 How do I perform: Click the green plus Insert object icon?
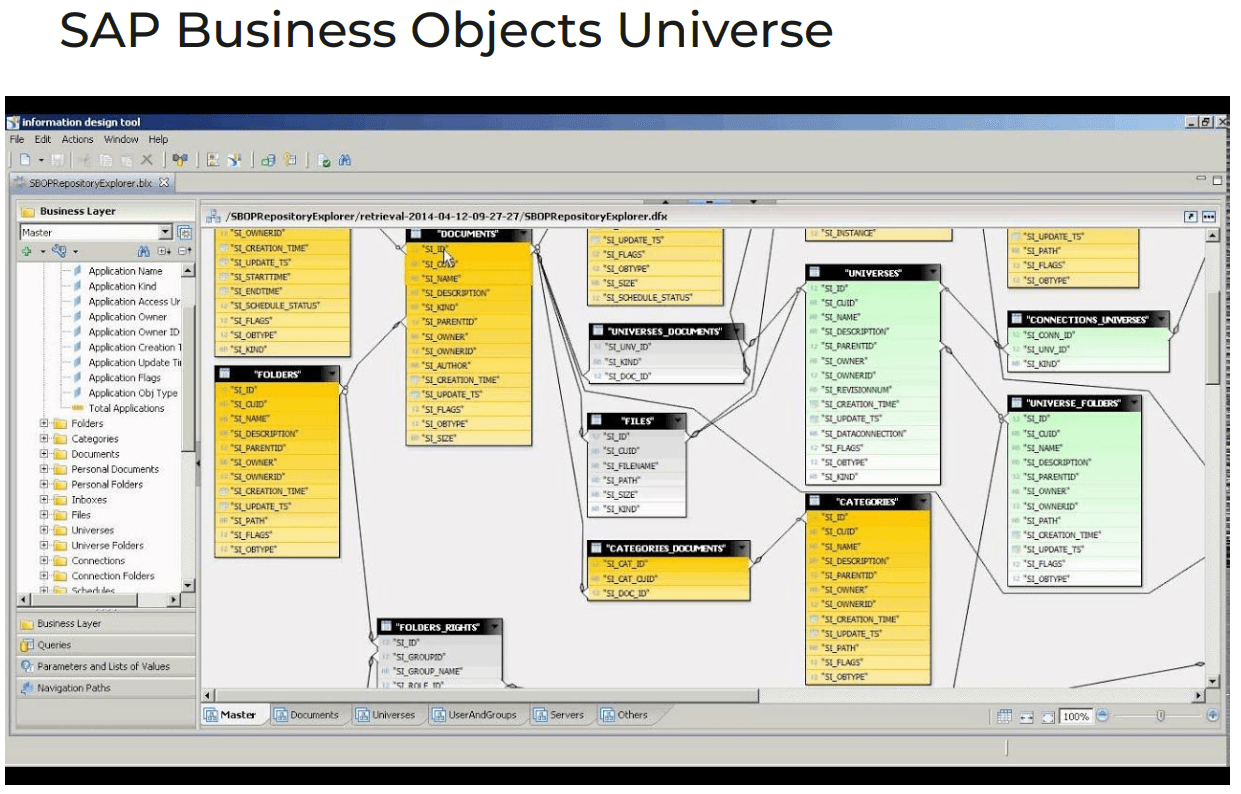point(26,251)
